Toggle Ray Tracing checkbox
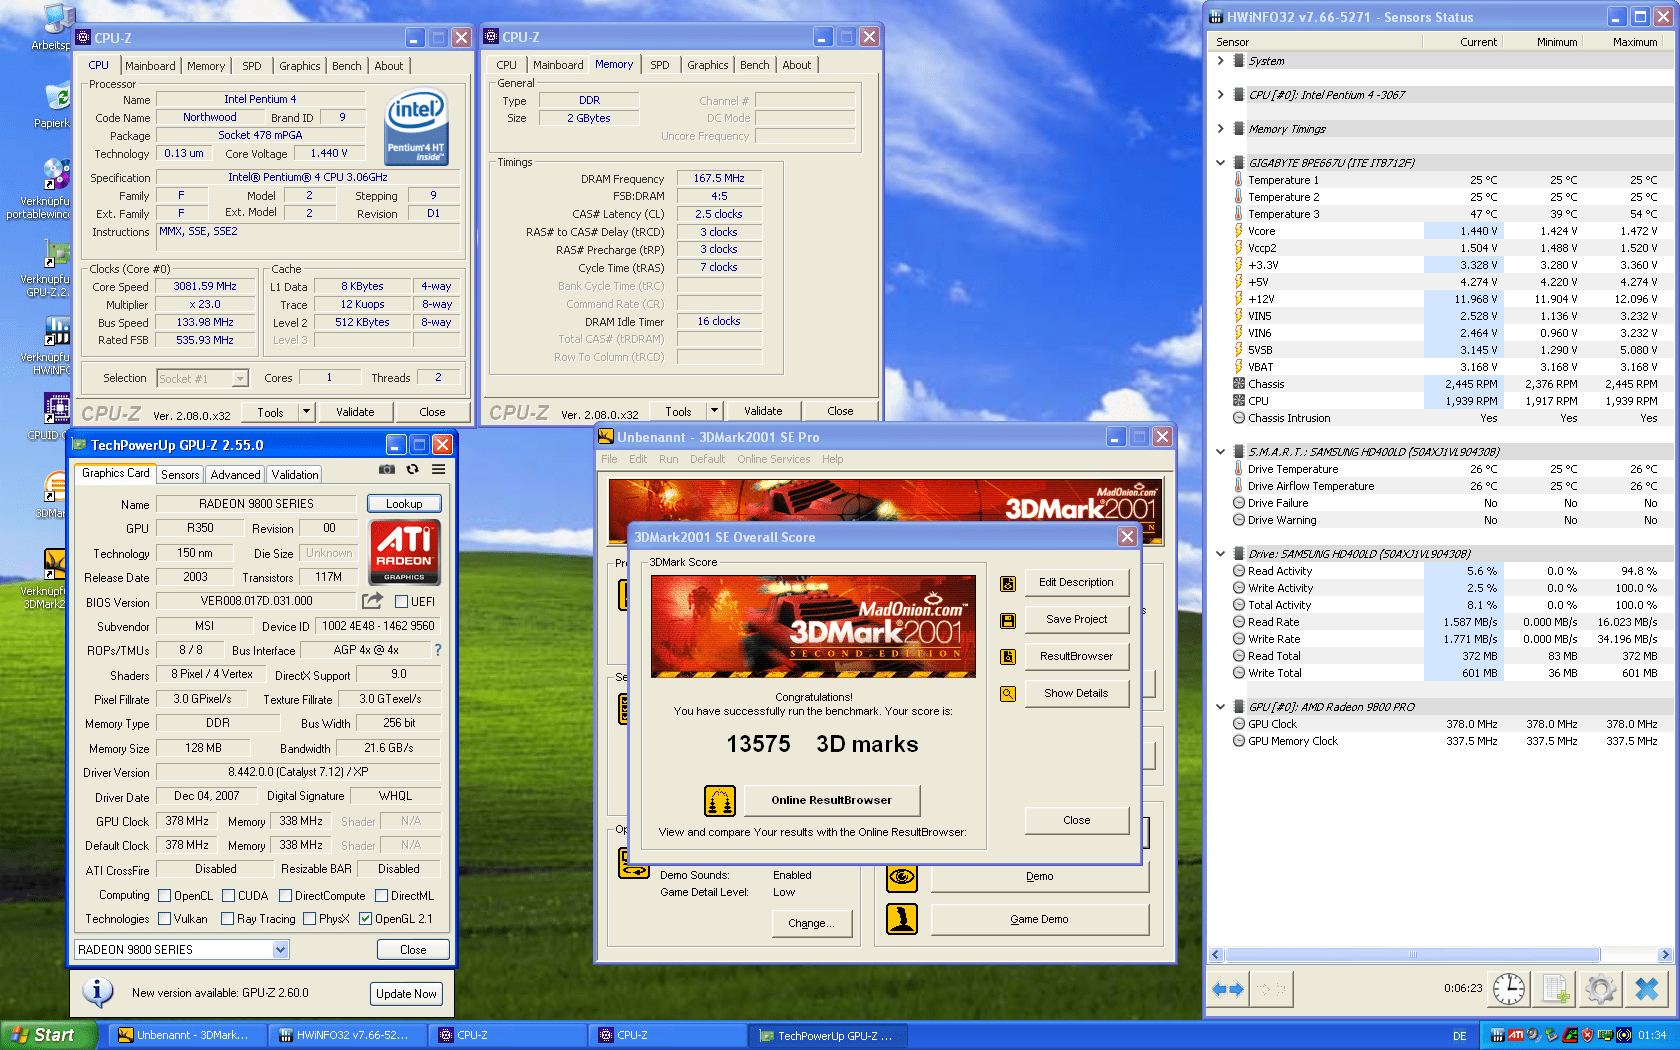 click(x=227, y=919)
